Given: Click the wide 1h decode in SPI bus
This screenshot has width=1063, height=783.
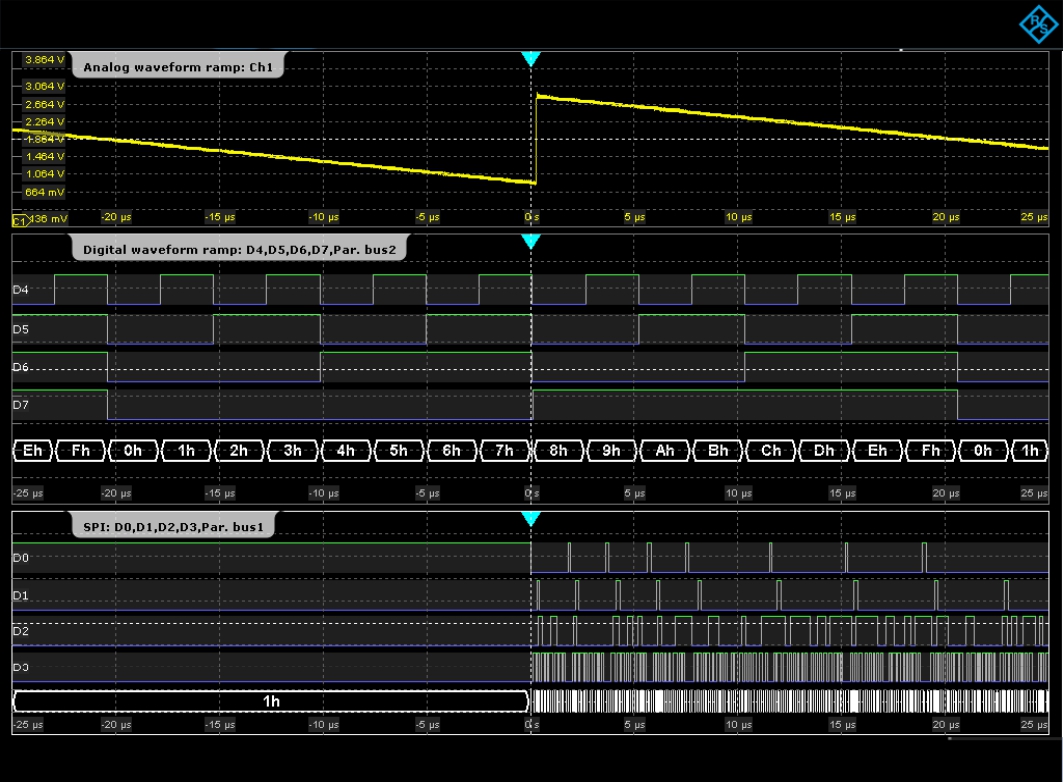Looking at the screenshot, I should coord(270,701).
